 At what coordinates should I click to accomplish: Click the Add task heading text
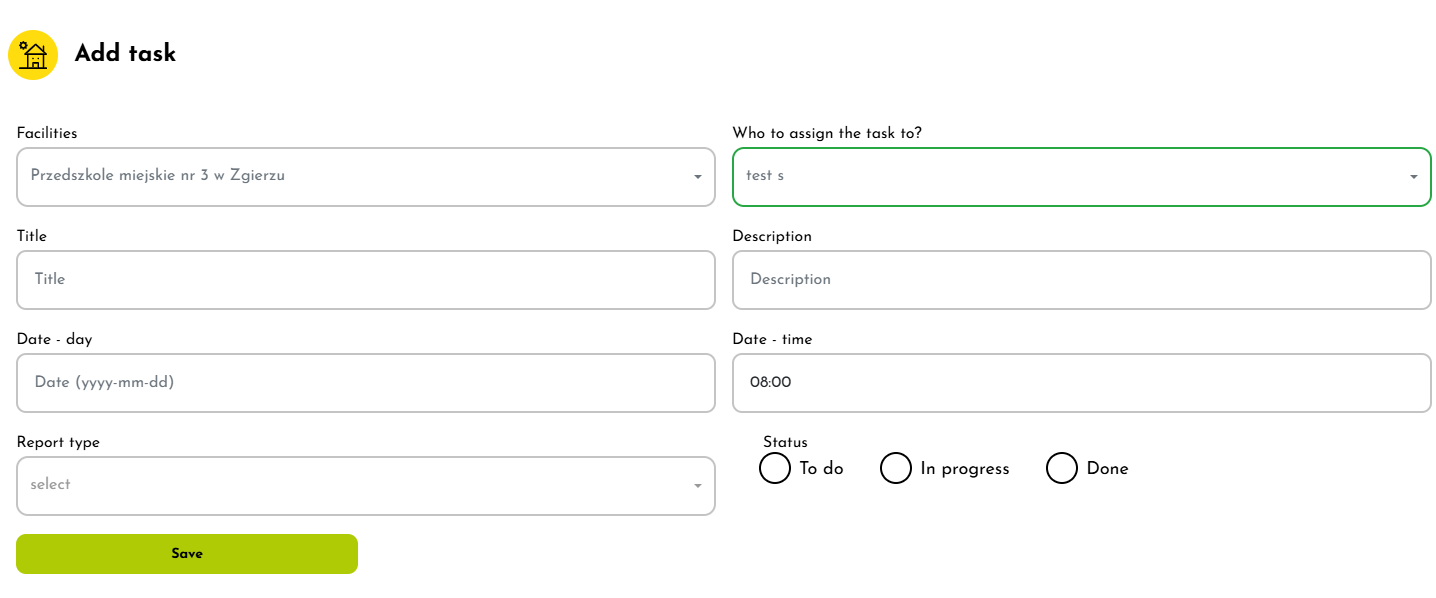[x=125, y=54]
